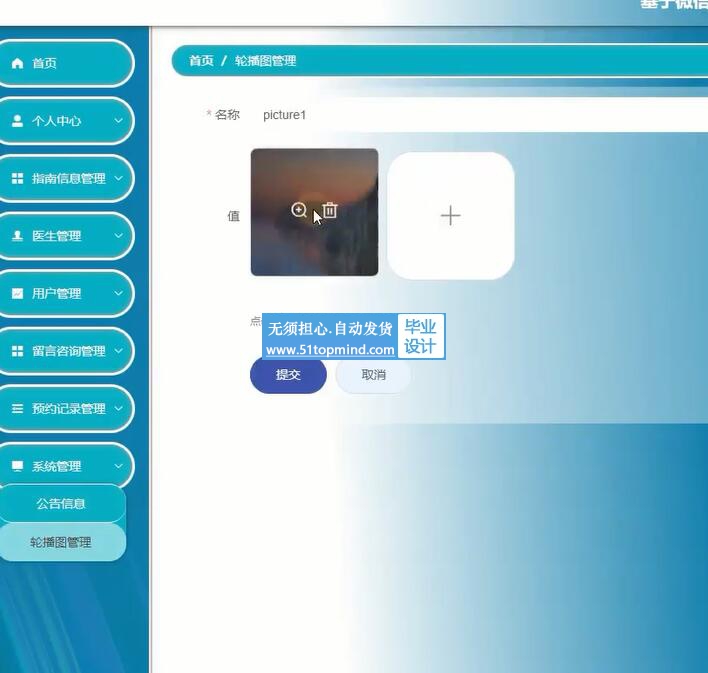The height and width of the screenshot is (673, 708).
Task: Click the home icon in sidebar
Action: [17, 63]
